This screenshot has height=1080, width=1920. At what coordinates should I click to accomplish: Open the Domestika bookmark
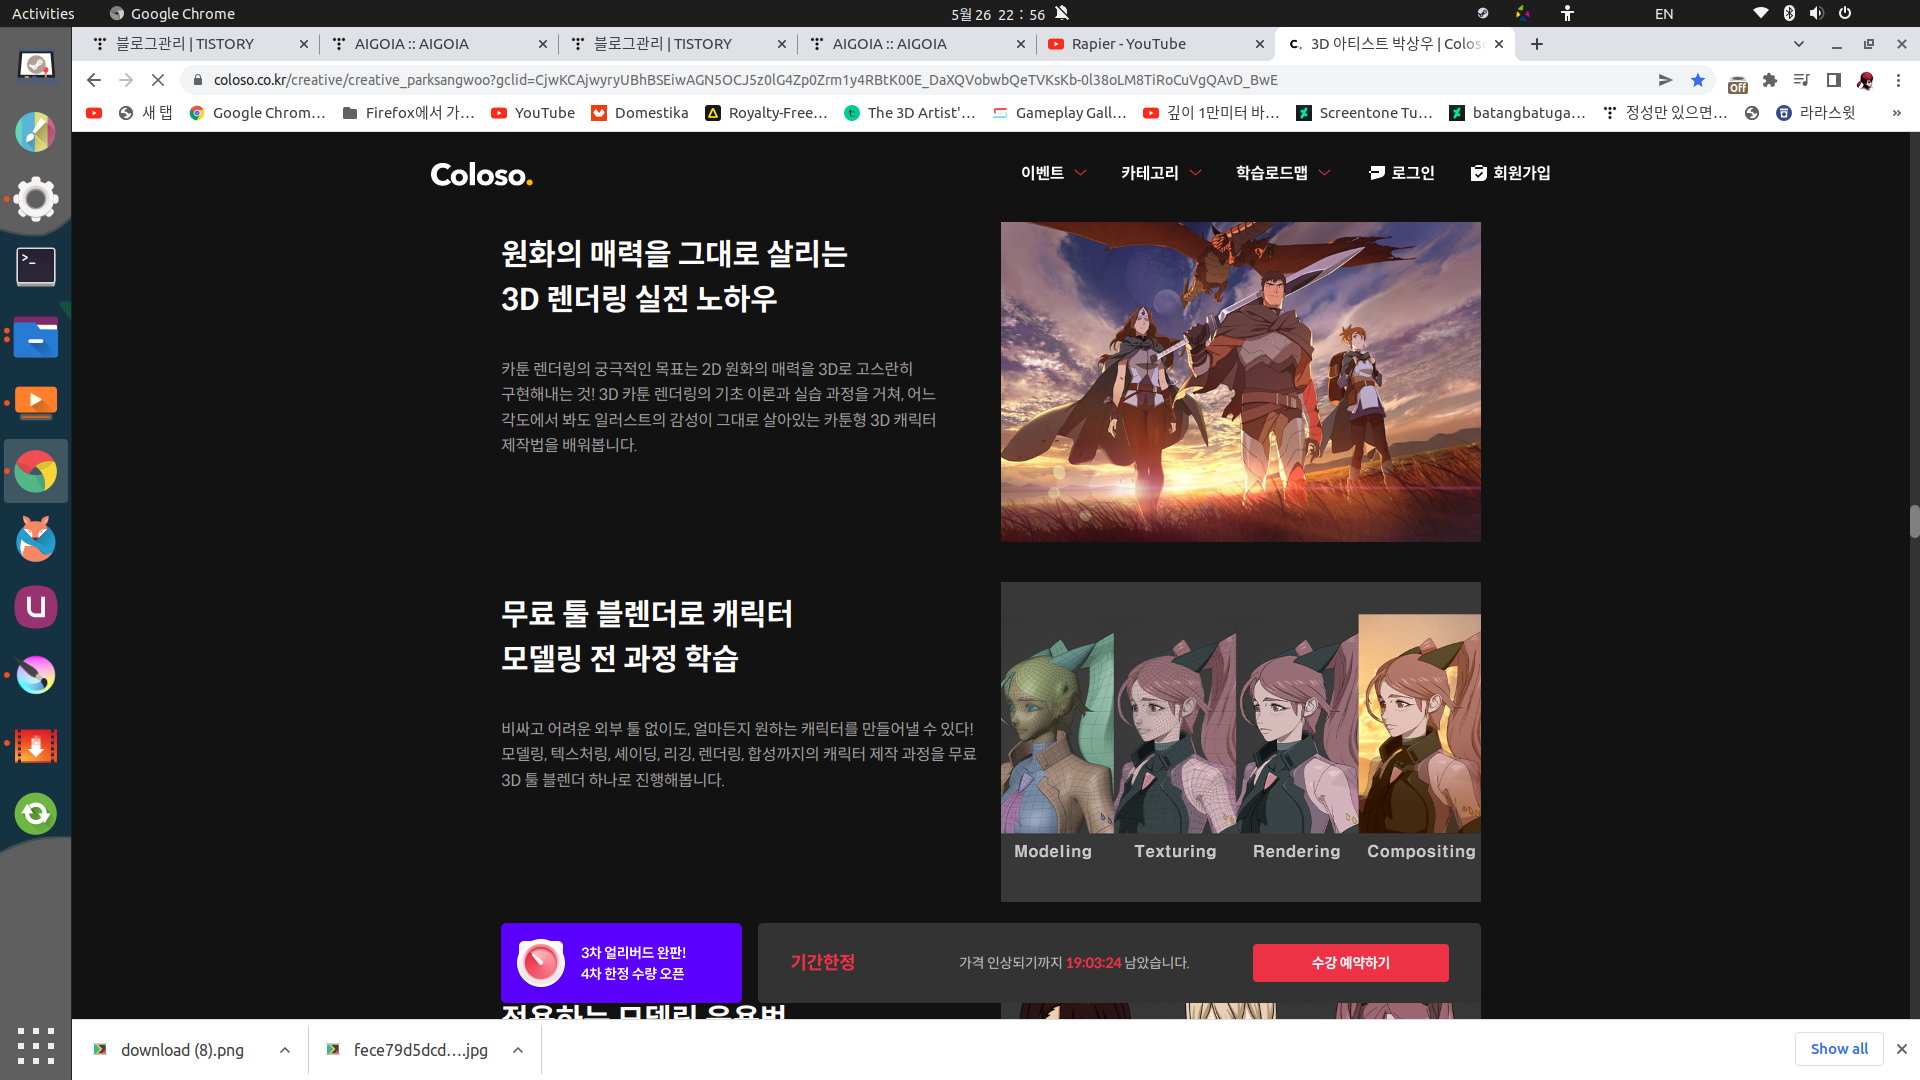coord(640,113)
